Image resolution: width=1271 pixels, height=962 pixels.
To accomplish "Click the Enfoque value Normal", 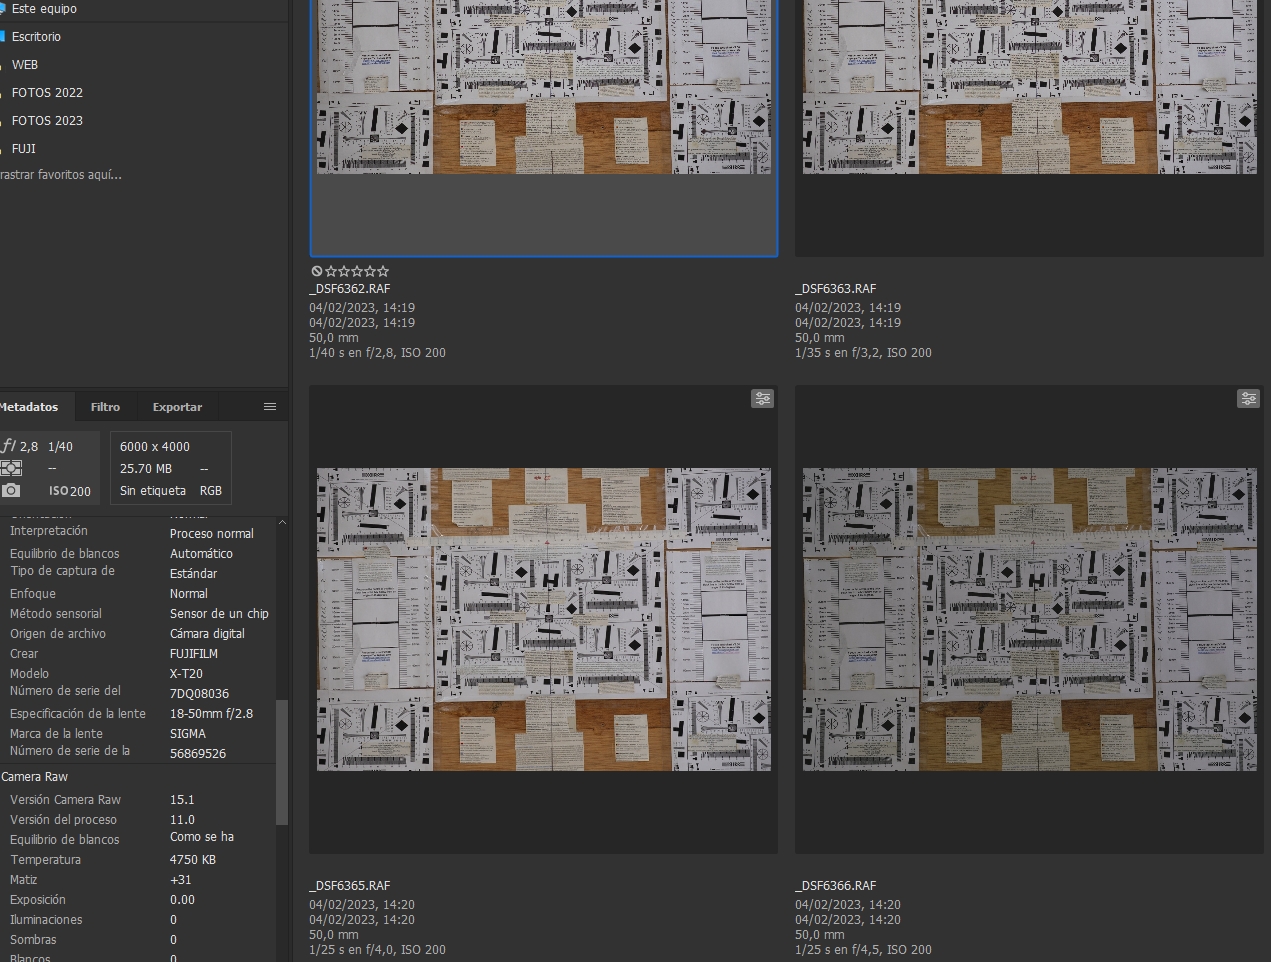I will pyautogui.click(x=189, y=594).
